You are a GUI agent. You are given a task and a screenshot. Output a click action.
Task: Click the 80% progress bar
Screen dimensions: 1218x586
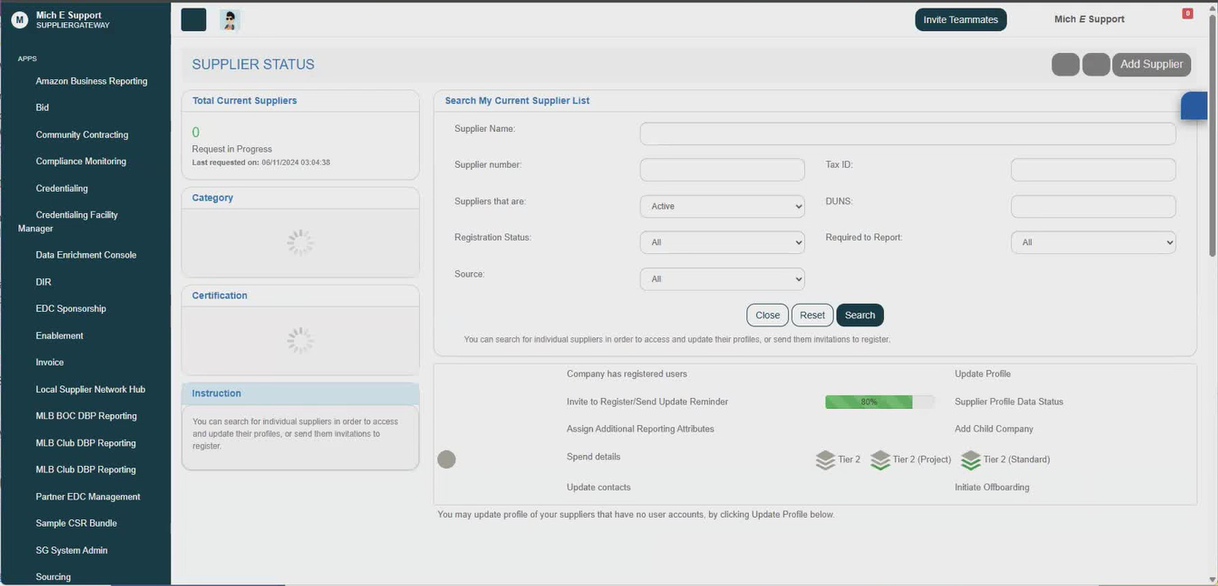879,401
